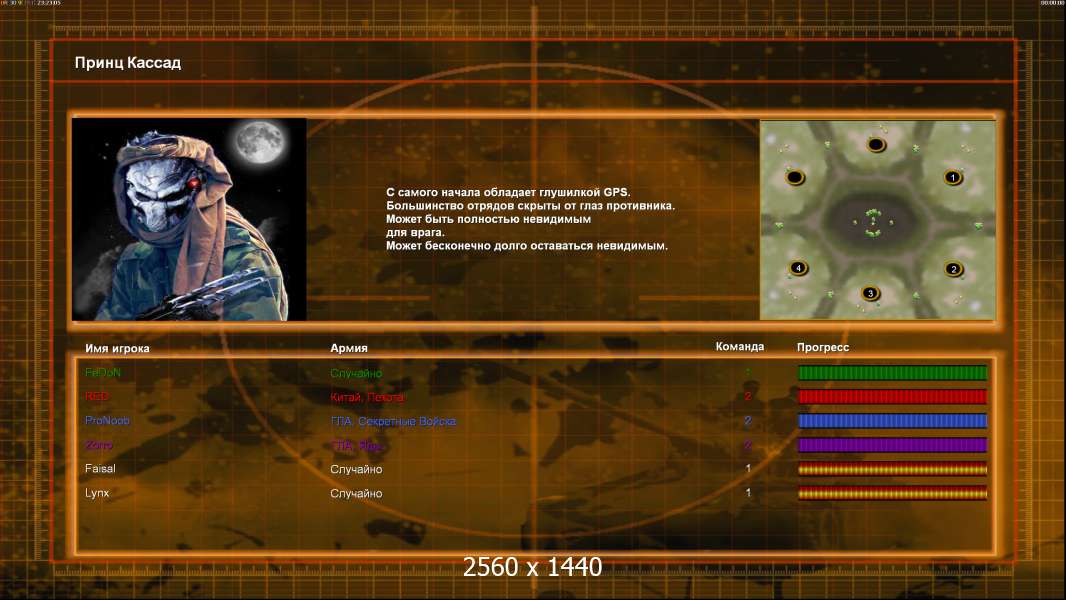Click FeDoN's team number
This screenshot has width=1066, height=600.
(x=748, y=372)
